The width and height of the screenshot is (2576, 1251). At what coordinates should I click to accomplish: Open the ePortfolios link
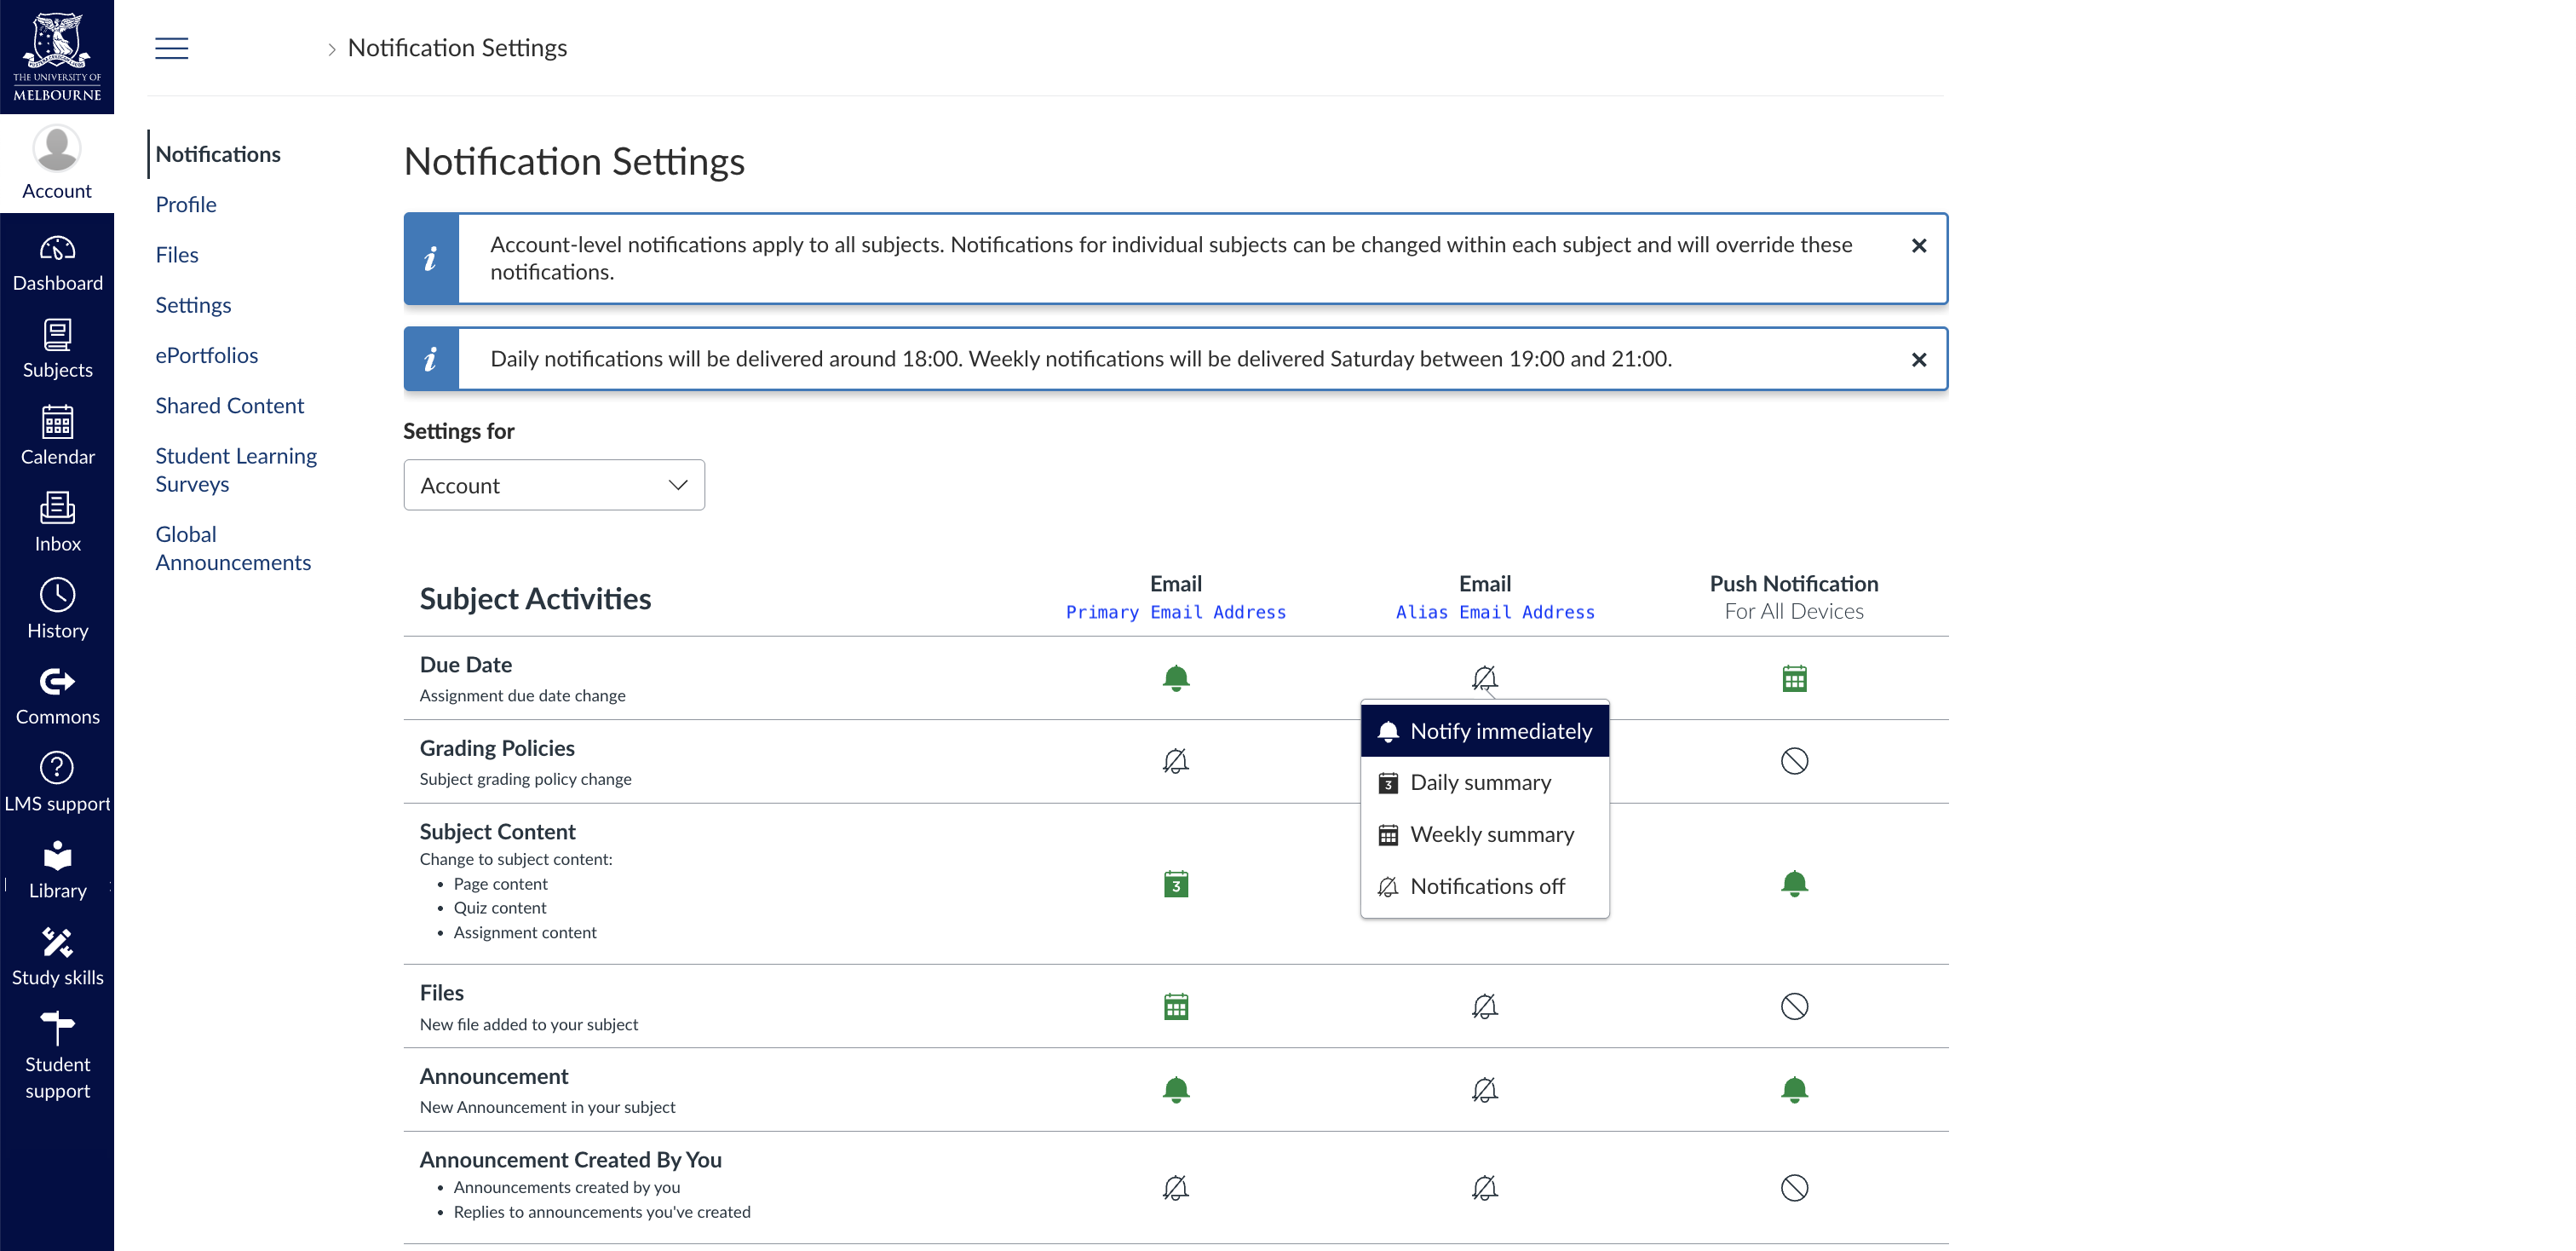206,355
